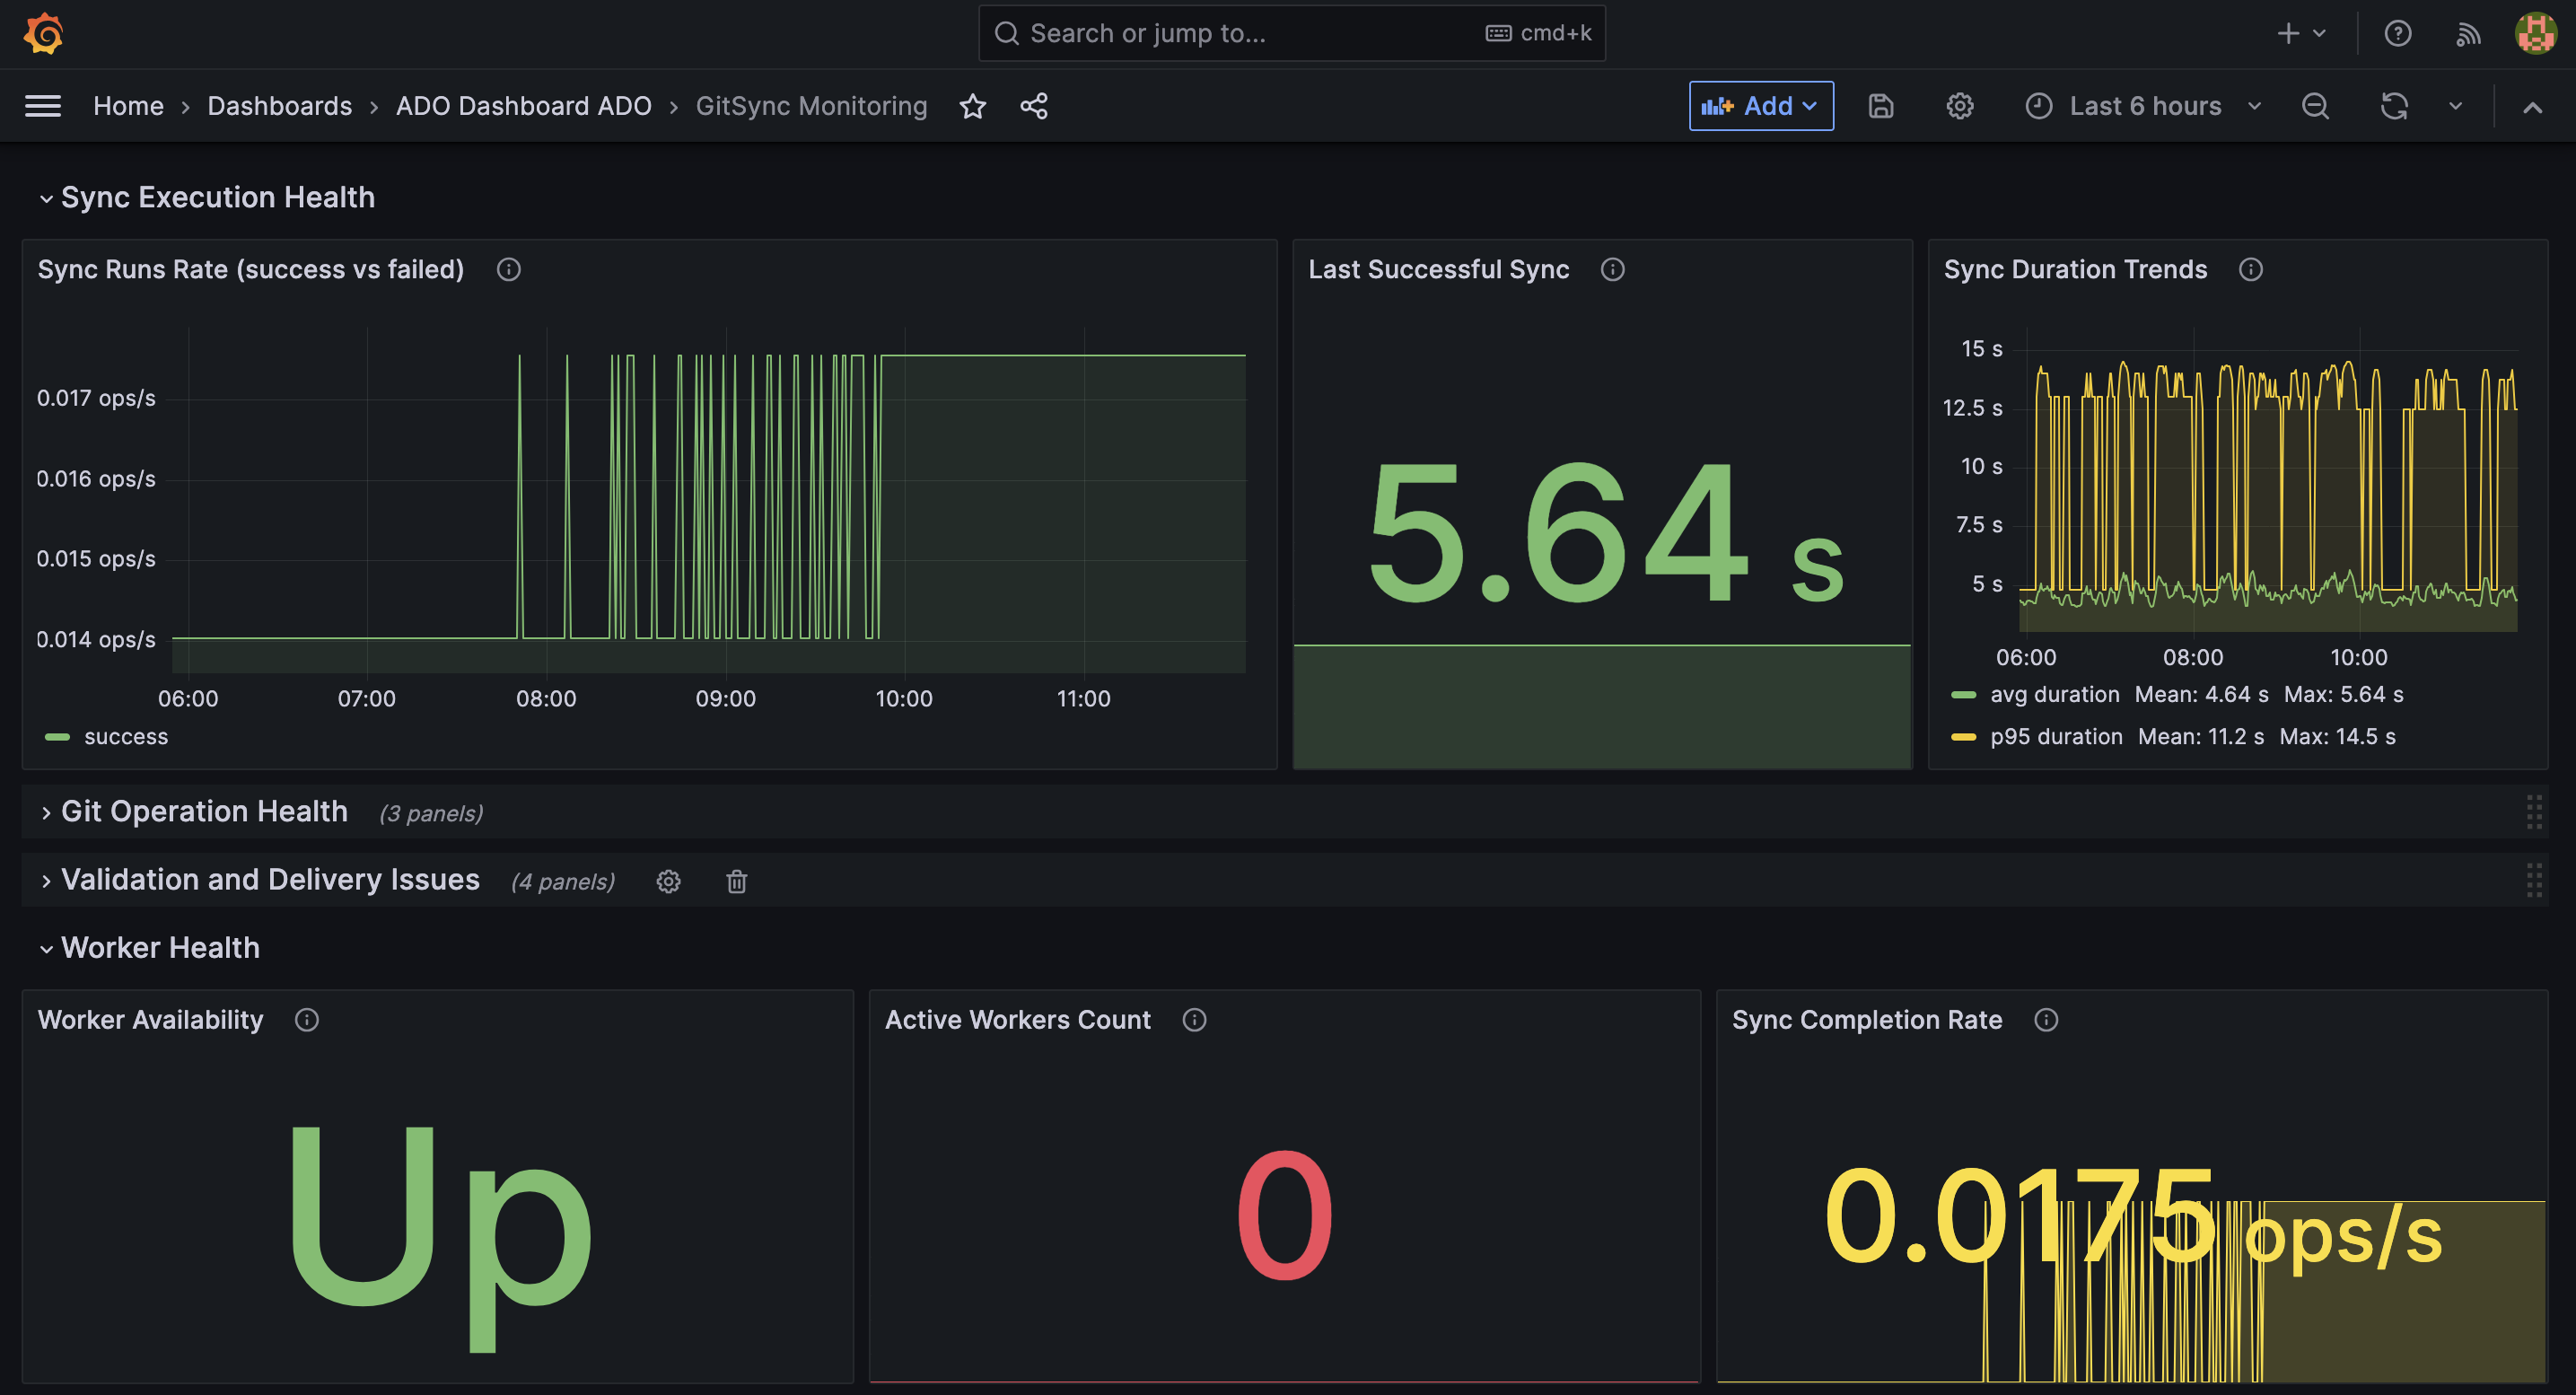This screenshot has height=1395, width=2576.
Task: Click the Mean: 4.64 s legend value
Action: tap(2201, 694)
